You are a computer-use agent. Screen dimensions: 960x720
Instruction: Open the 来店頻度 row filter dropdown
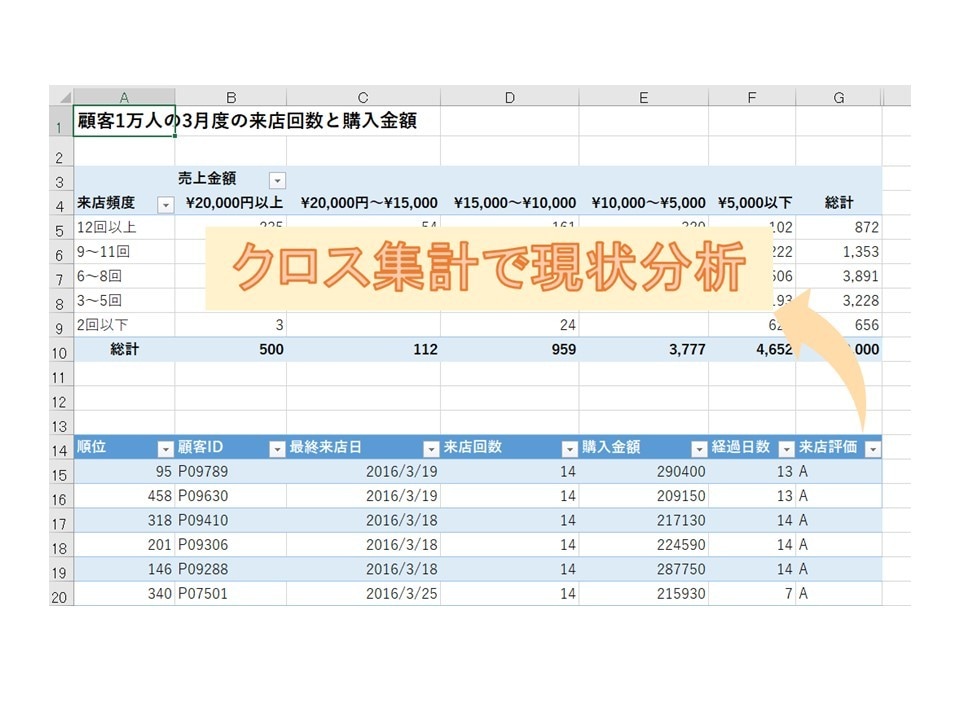[165, 205]
